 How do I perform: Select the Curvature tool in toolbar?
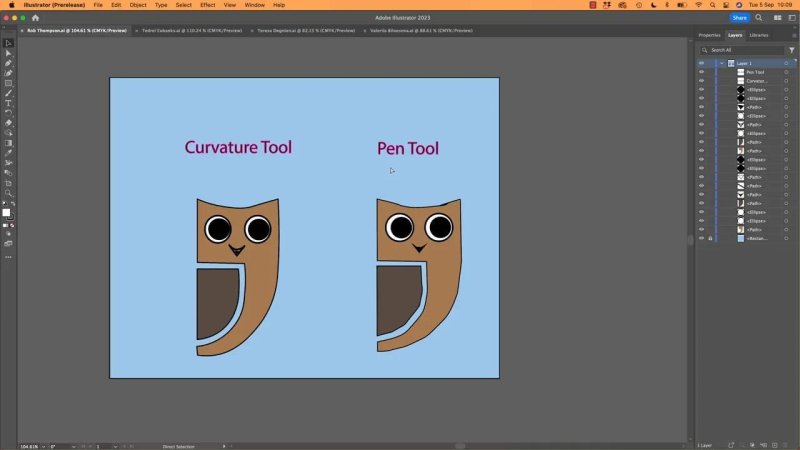[8, 73]
